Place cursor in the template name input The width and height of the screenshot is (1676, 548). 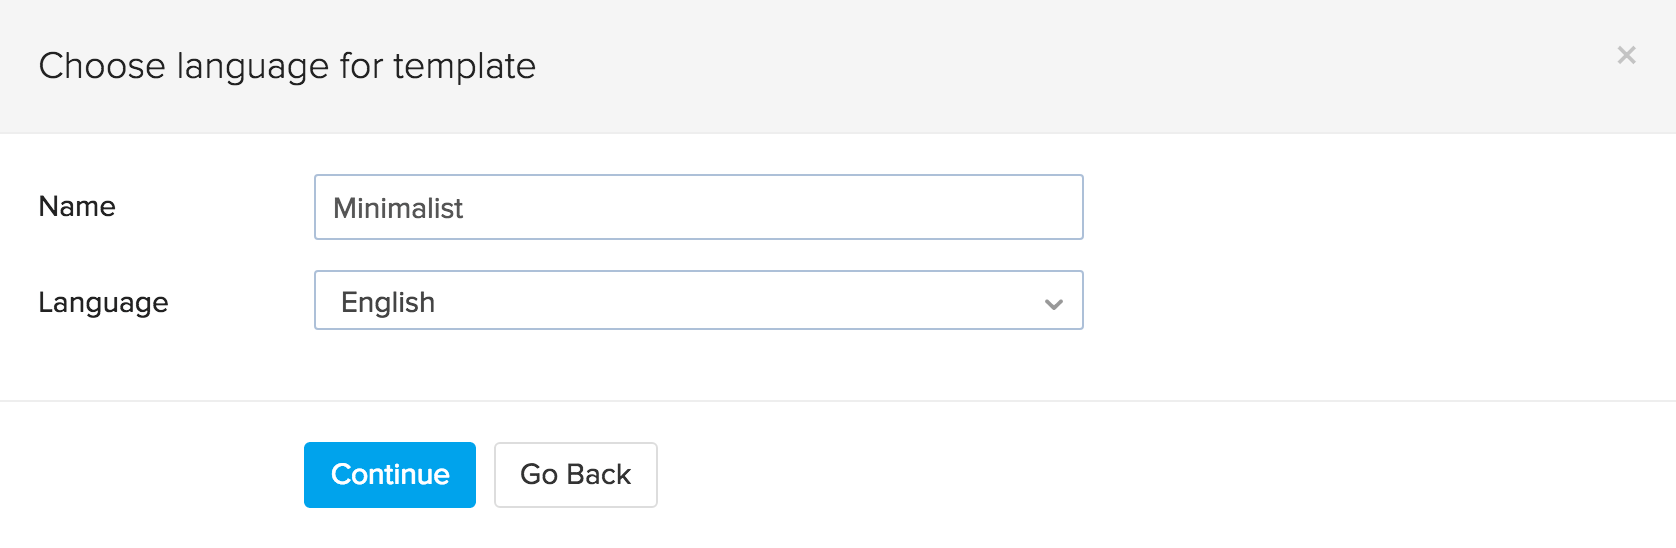tap(698, 207)
